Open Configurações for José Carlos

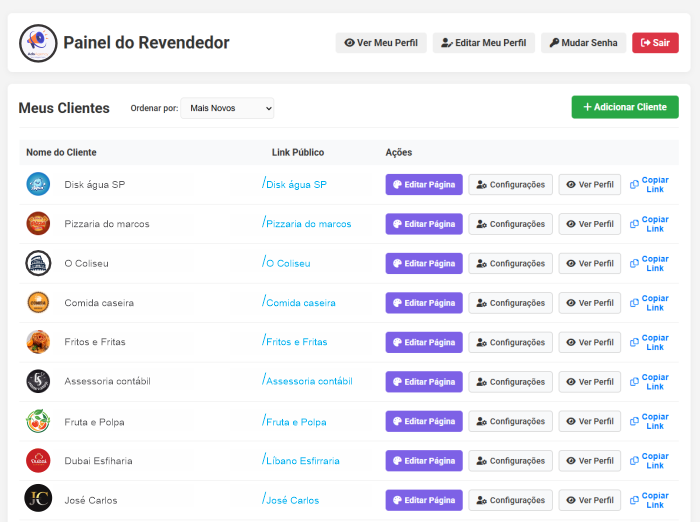pos(511,500)
